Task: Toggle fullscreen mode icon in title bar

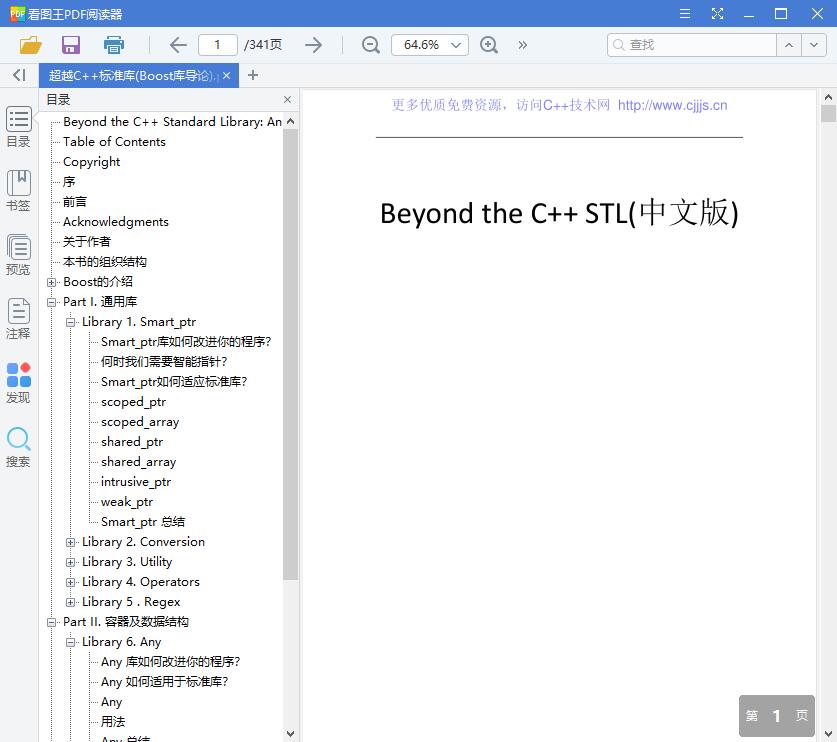Action: tap(717, 14)
